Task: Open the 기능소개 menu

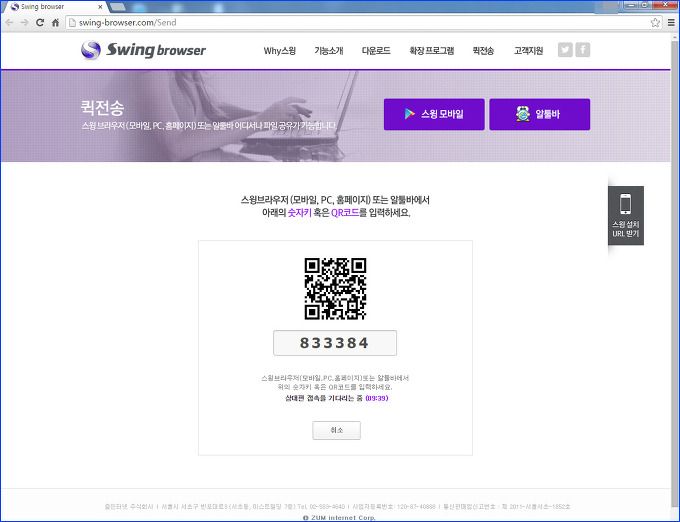Action: click(329, 51)
